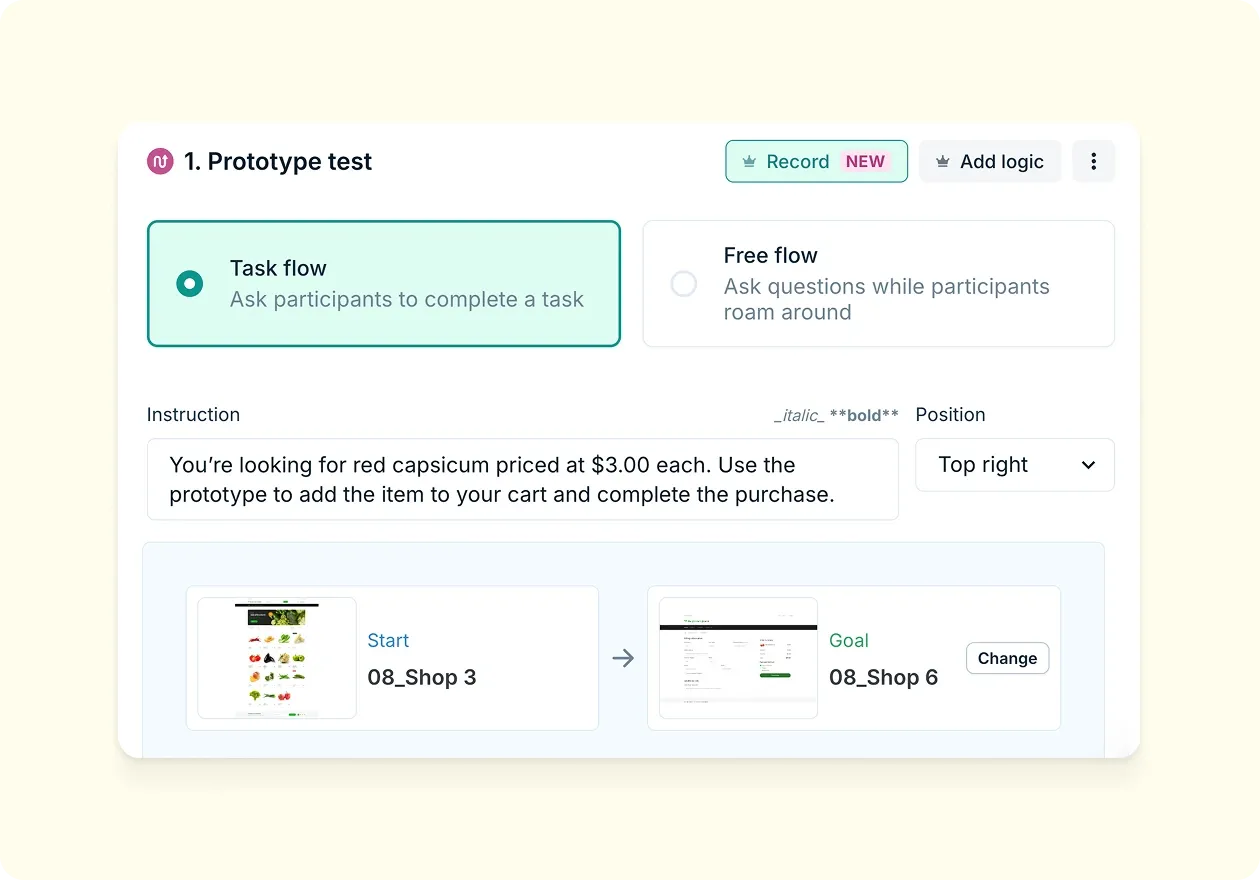1260x880 pixels.
Task: Select the Task flow option
Action: 384,283
